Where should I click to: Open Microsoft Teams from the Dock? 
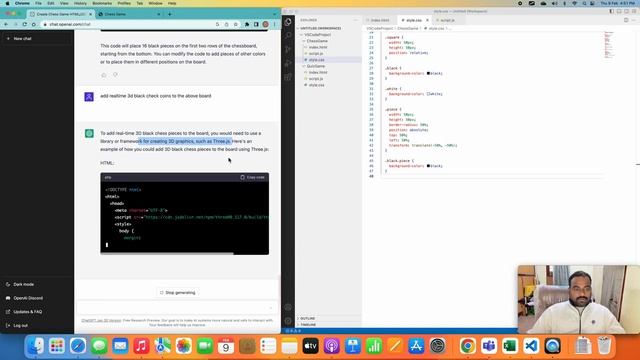[489, 346]
